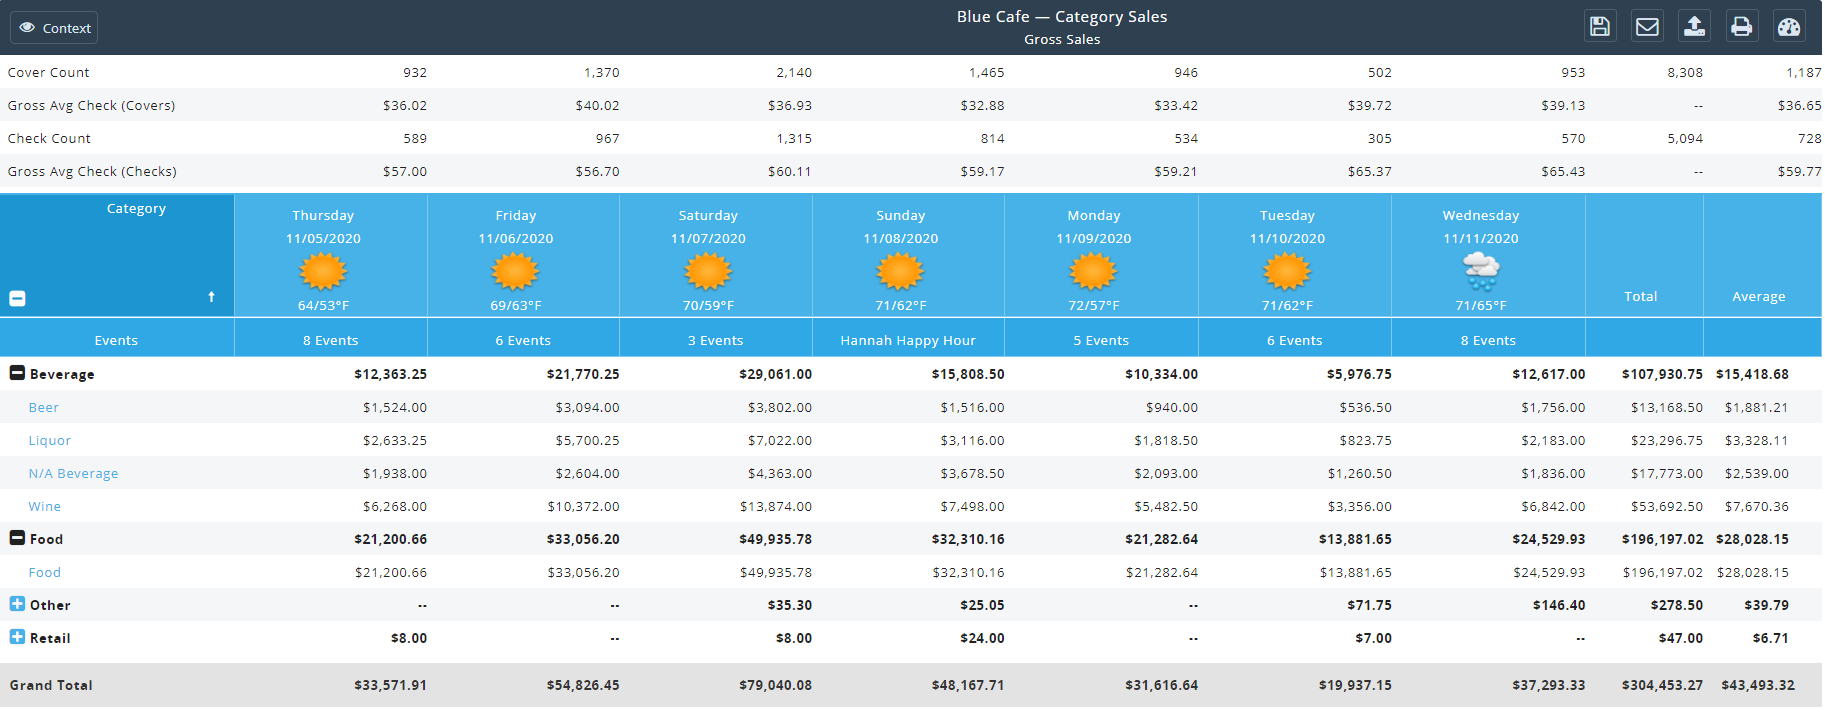Expand the Other category row
This screenshot has height=715, width=1825.
[x=17, y=604]
